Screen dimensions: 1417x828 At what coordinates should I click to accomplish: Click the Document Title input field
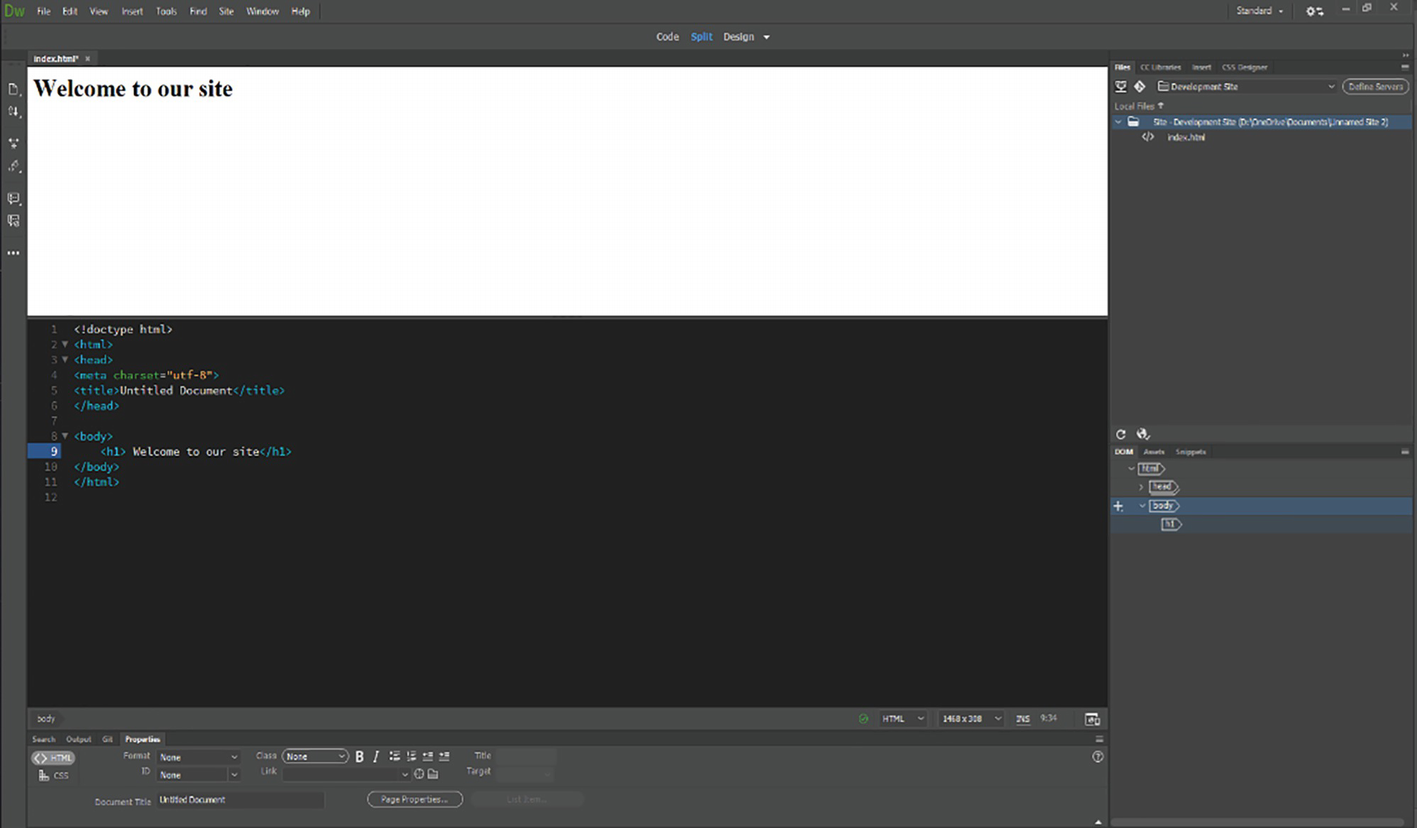(240, 800)
